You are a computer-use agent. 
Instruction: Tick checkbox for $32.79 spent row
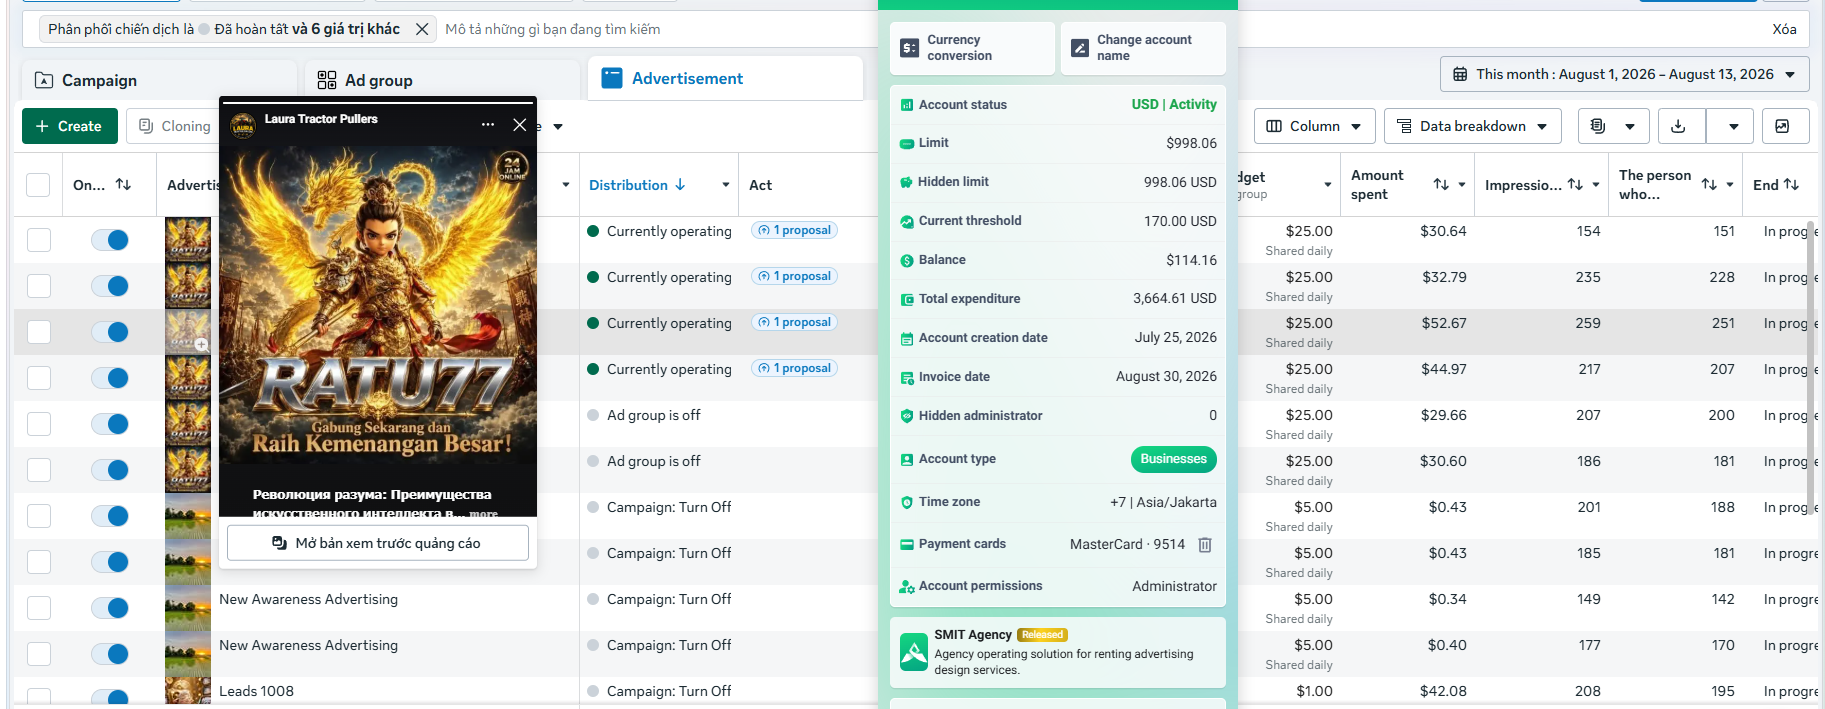coord(39,286)
